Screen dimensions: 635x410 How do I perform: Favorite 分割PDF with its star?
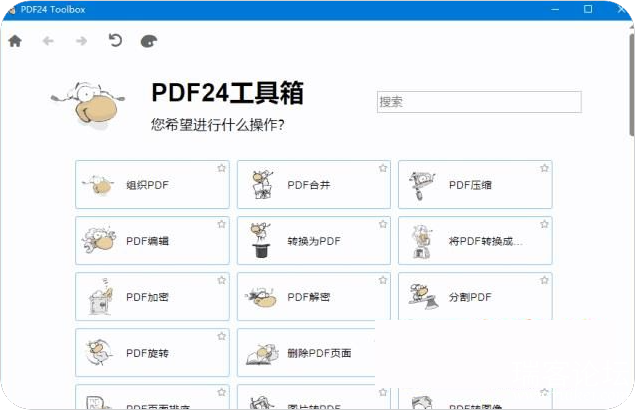544,280
